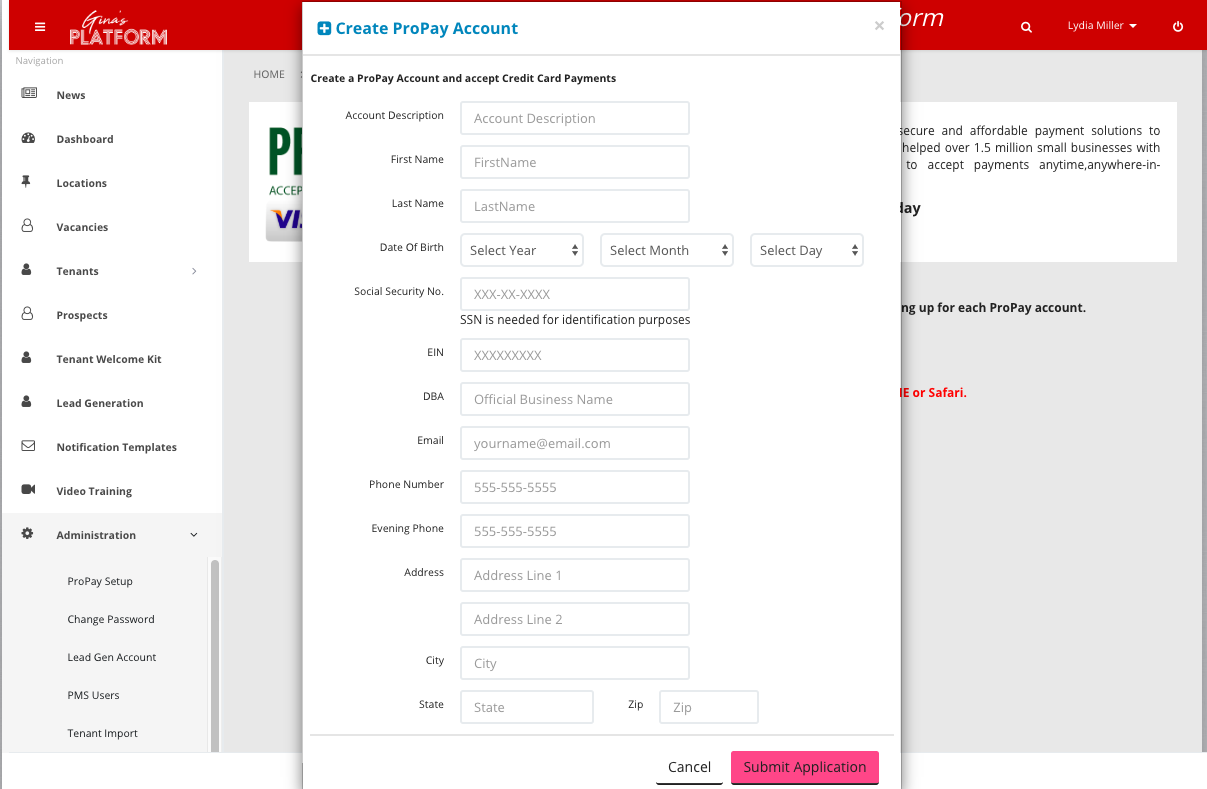
Task: Click the News newspaper icon
Action: (x=29, y=94)
